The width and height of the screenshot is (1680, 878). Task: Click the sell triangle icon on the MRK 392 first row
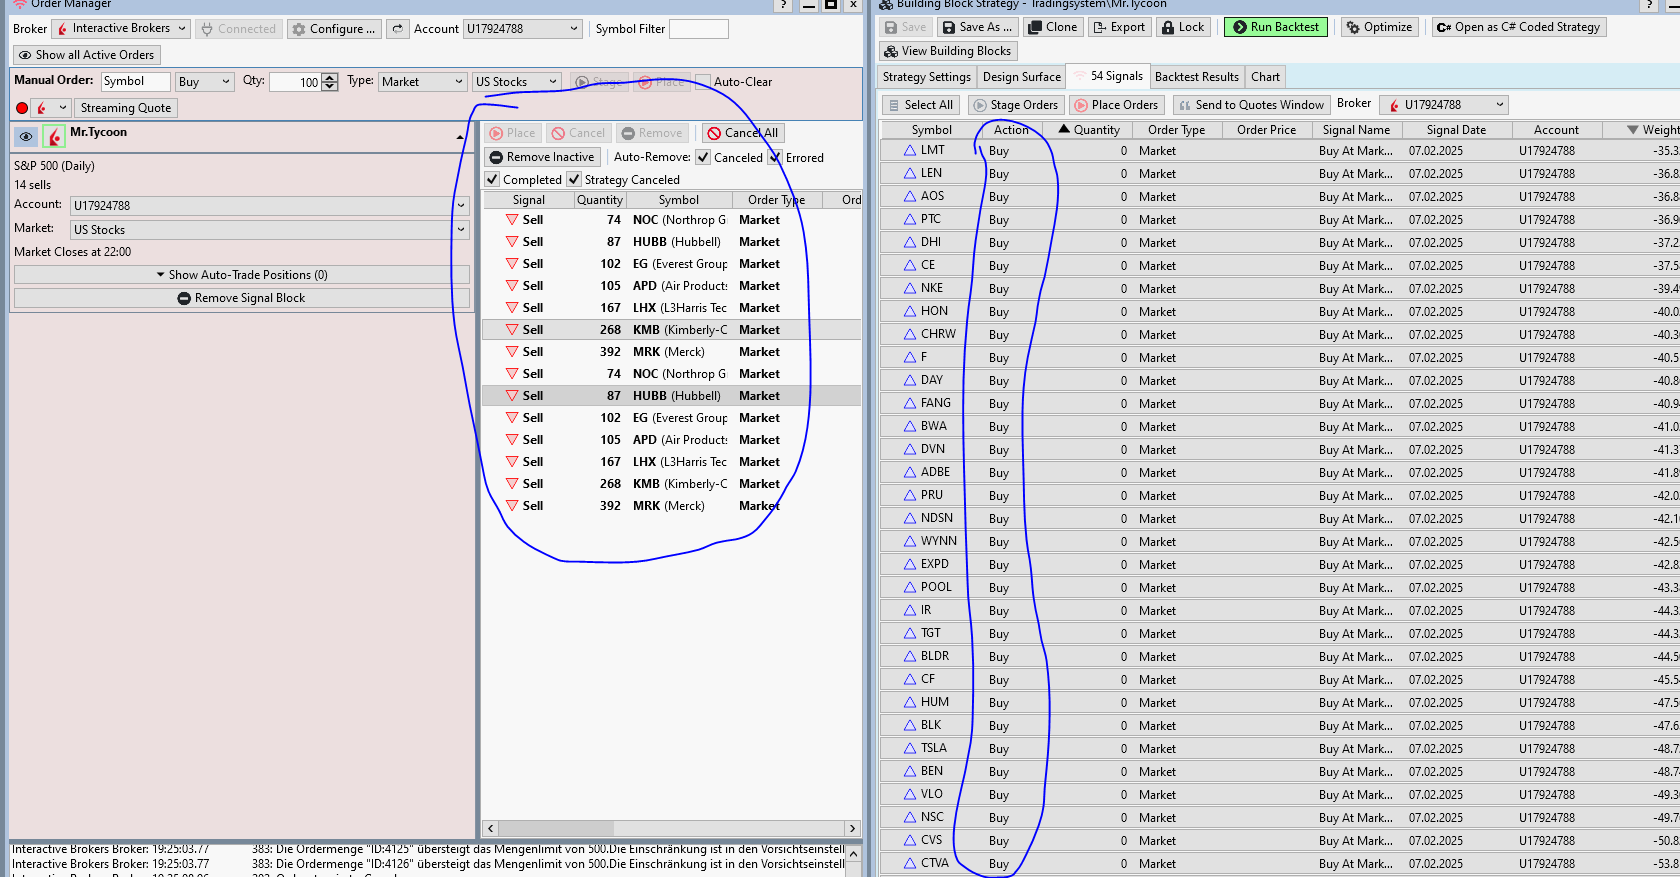512,352
